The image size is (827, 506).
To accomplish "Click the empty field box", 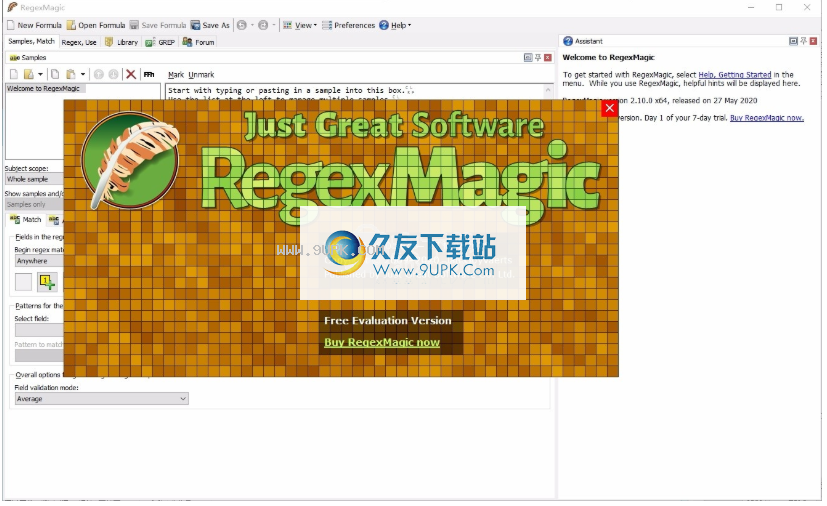I will coord(23,282).
